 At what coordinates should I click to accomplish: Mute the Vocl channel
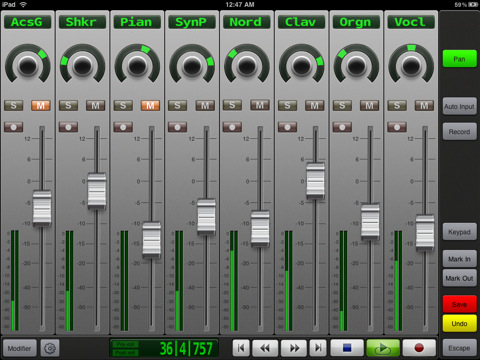(424, 106)
